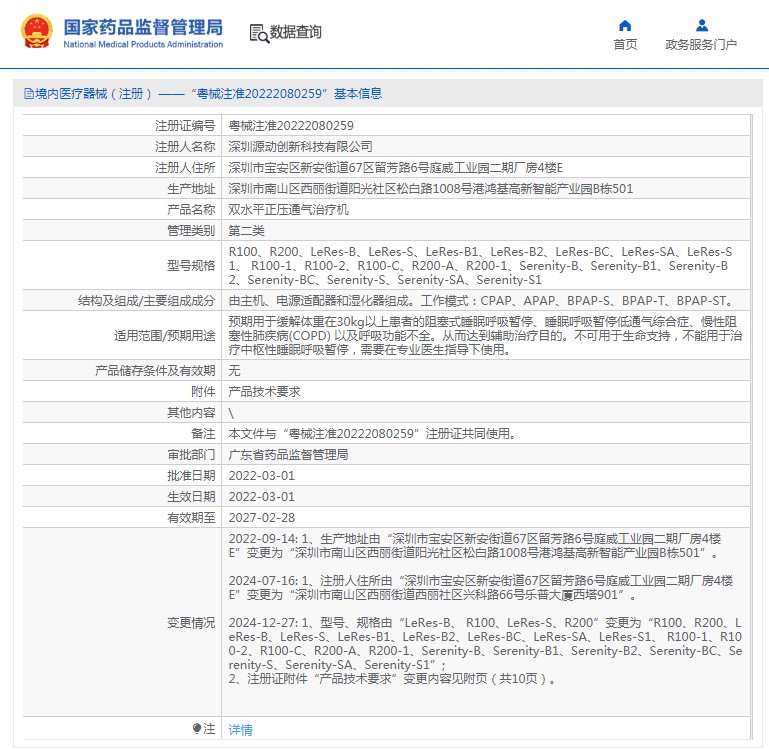
Task: Click National Medical Products Administration subtitle
Action: click(x=143, y=44)
